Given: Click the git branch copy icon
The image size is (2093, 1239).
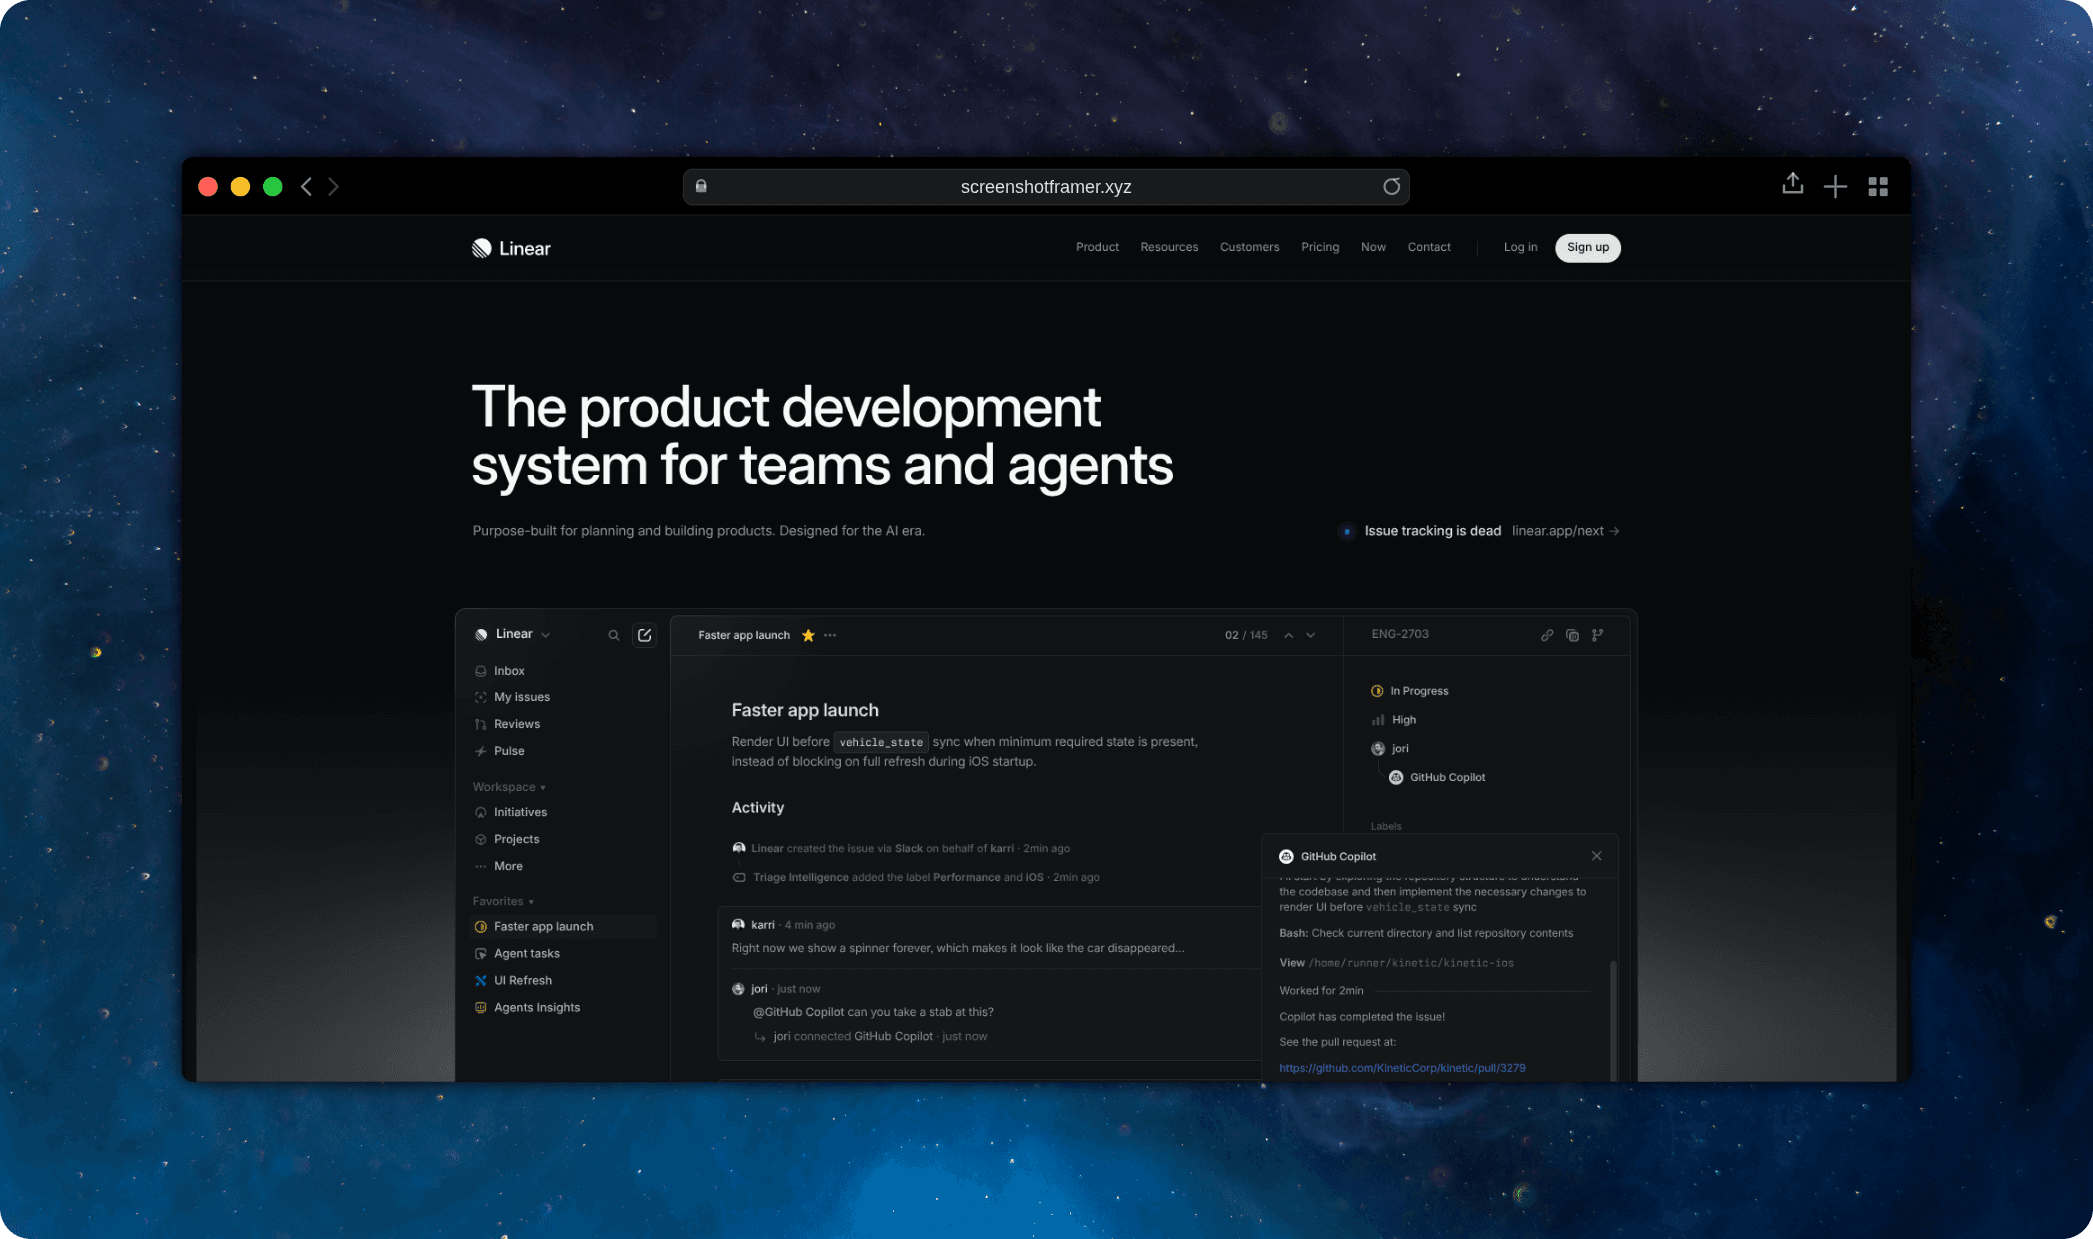Looking at the screenshot, I should tap(1598, 635).
